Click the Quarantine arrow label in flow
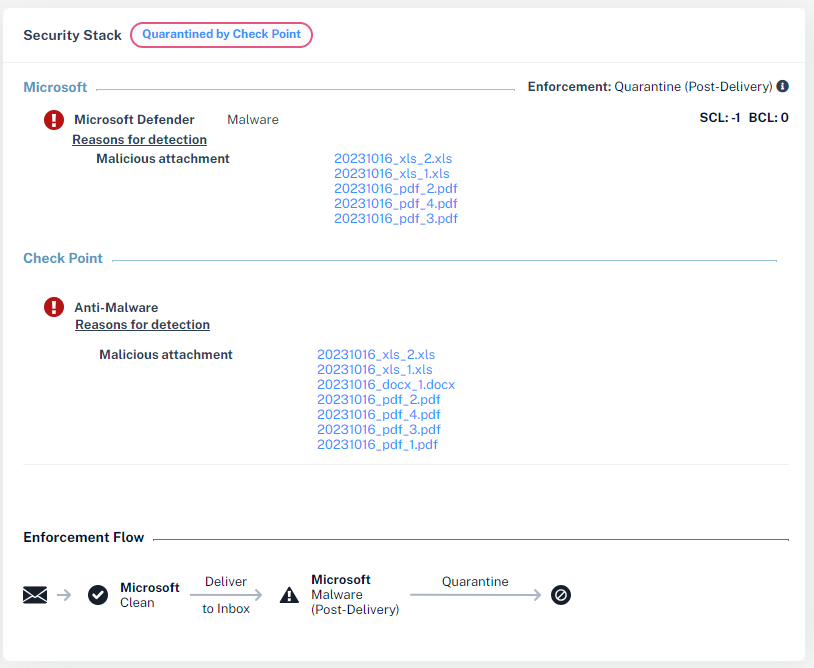 475,582
